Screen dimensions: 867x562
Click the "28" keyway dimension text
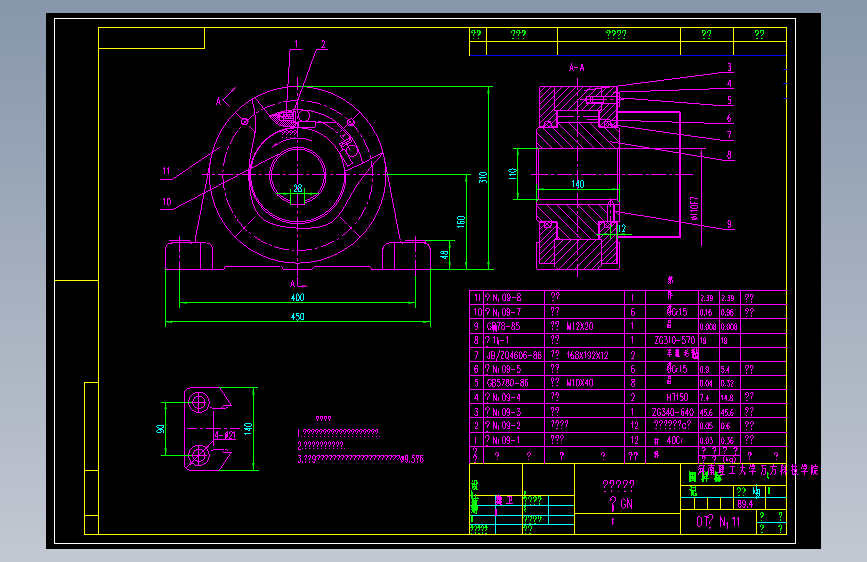(x=298, y=188)
